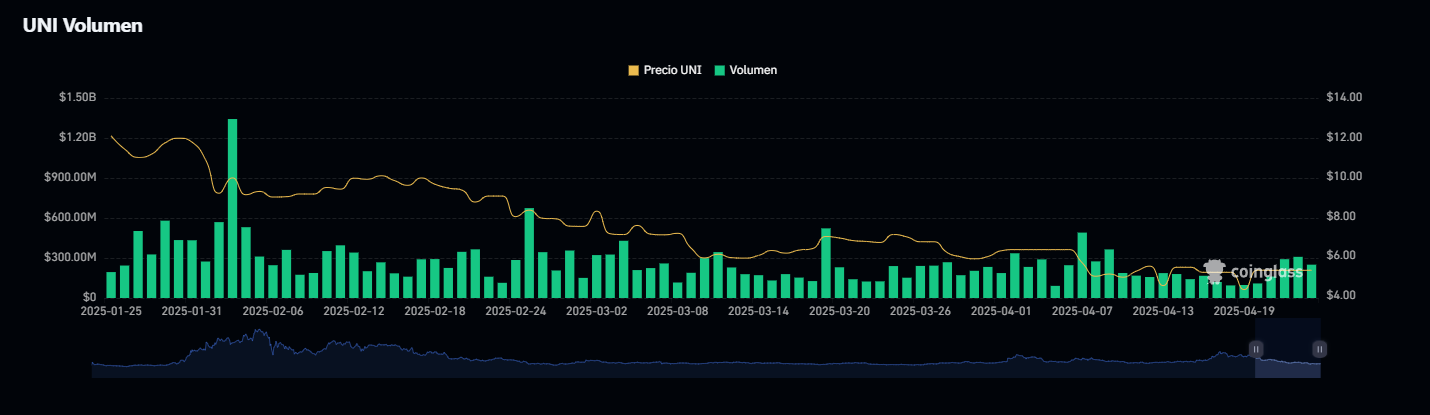The height and width of the screenshot is (415, 1430).
Task: Select the tall volume bar above the 2025-04-07 label
Action: click(1082, 265)
